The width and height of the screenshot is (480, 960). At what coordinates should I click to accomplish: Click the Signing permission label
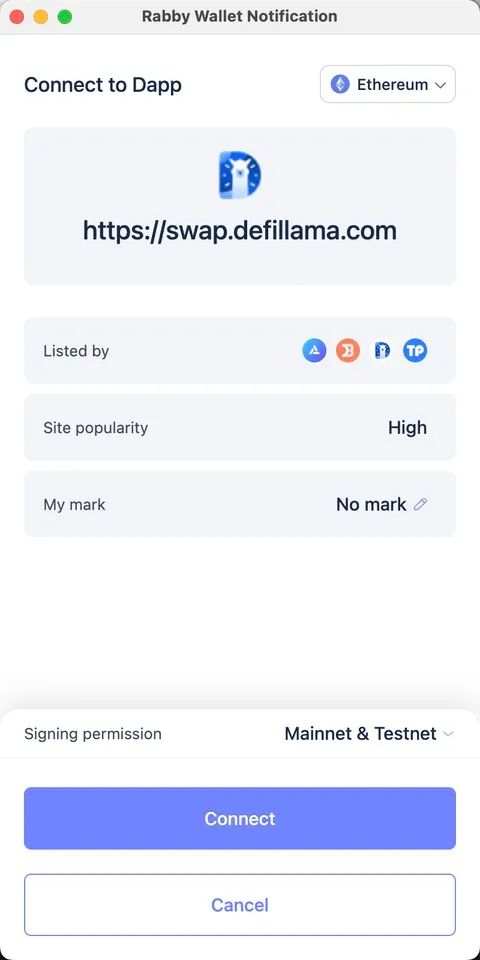(93, 733)
